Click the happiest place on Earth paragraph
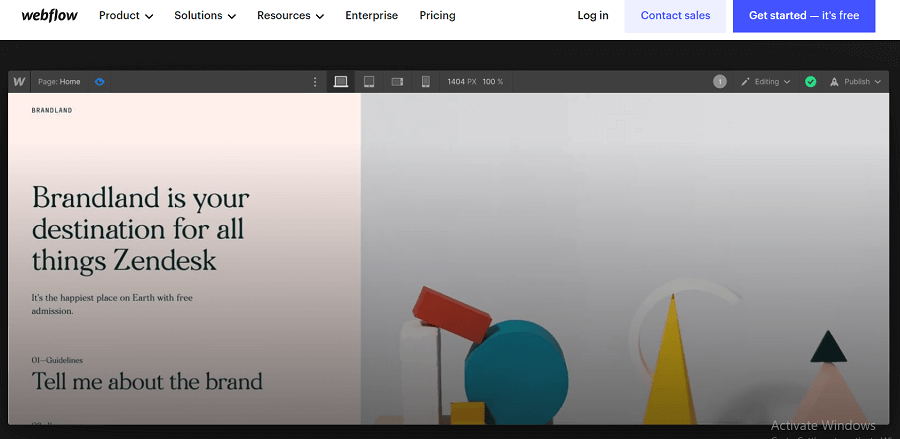The image size is (900, 439). tap(112, 304)
